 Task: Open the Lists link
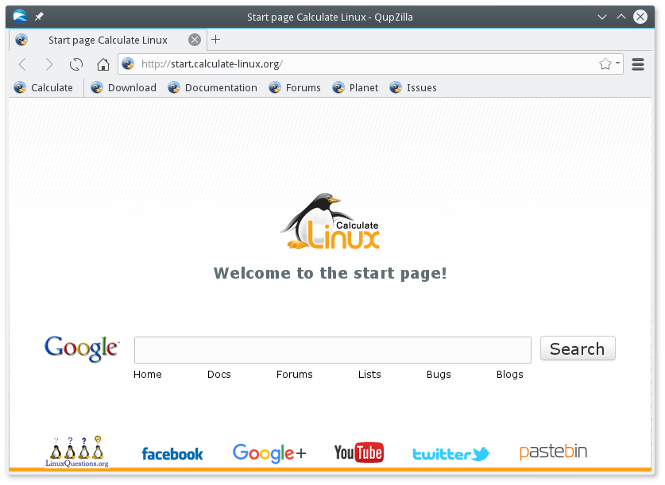(369, 374)
